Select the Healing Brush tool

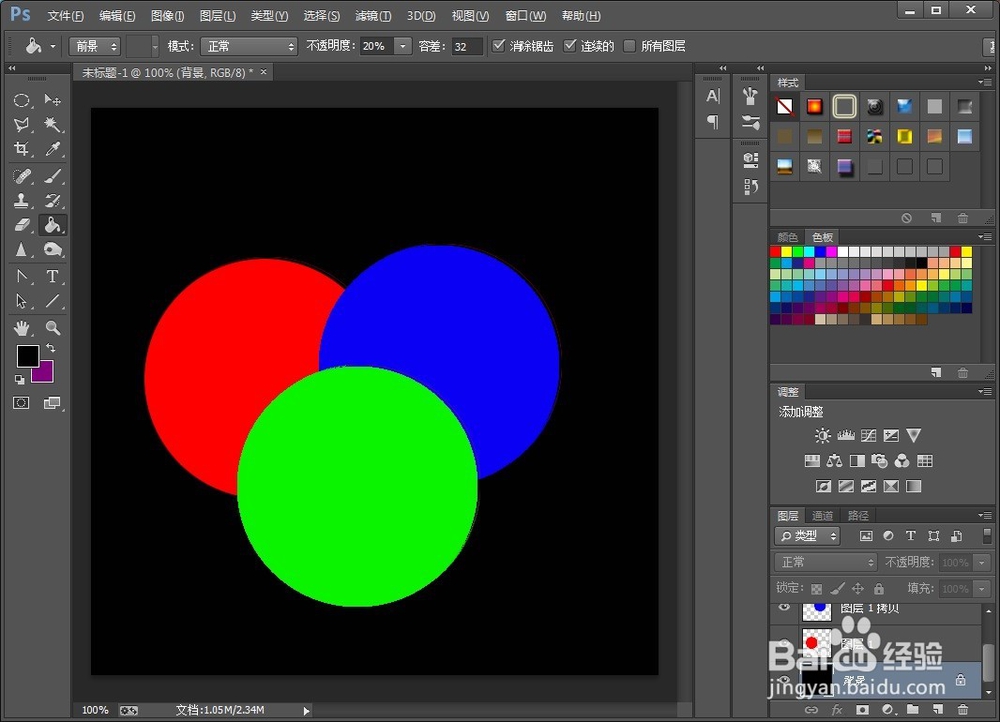click(x=21, y=176)
